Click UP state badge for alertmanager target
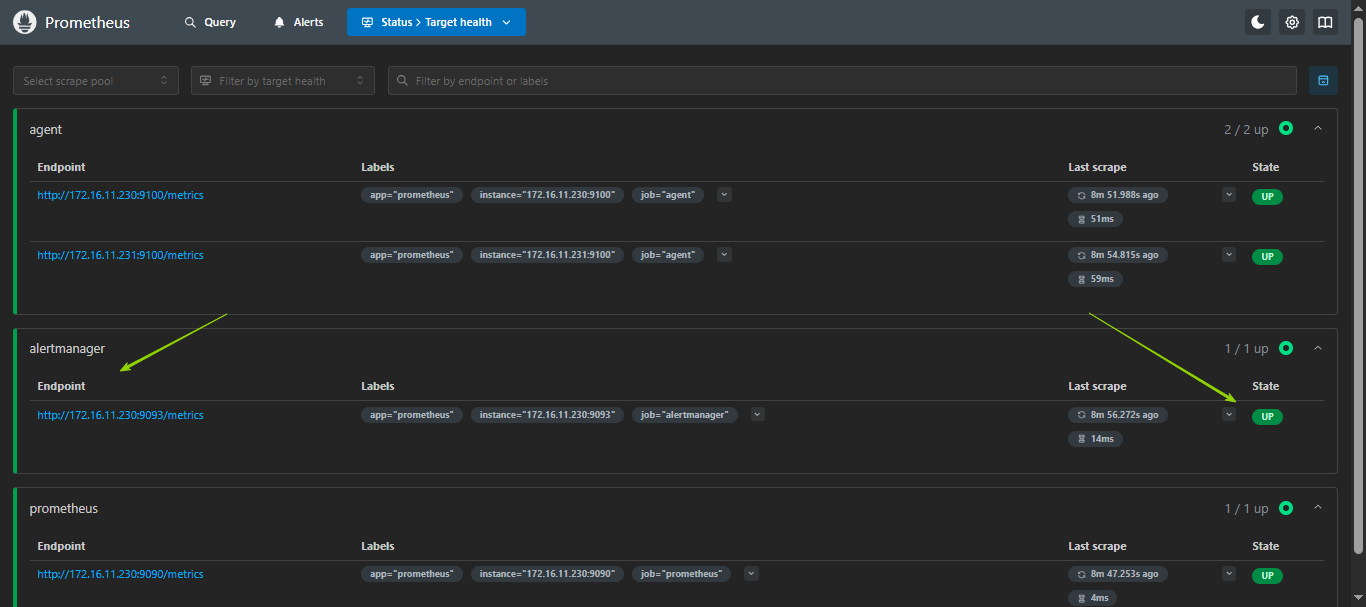 click(1267, 417)
